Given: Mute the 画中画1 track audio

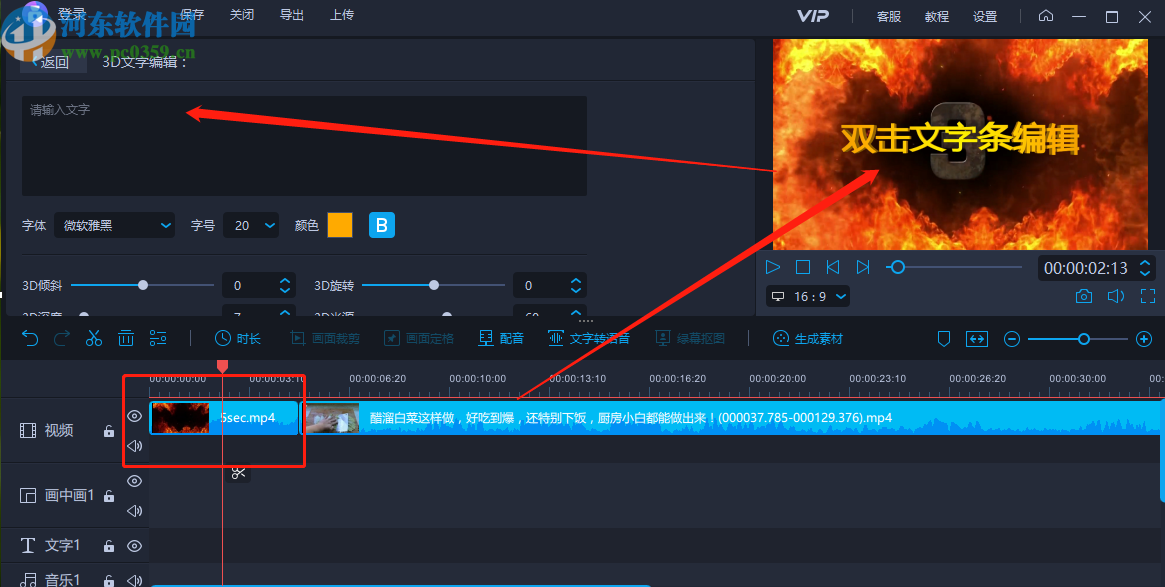Looking at the screenshot, I should [134, 510].
